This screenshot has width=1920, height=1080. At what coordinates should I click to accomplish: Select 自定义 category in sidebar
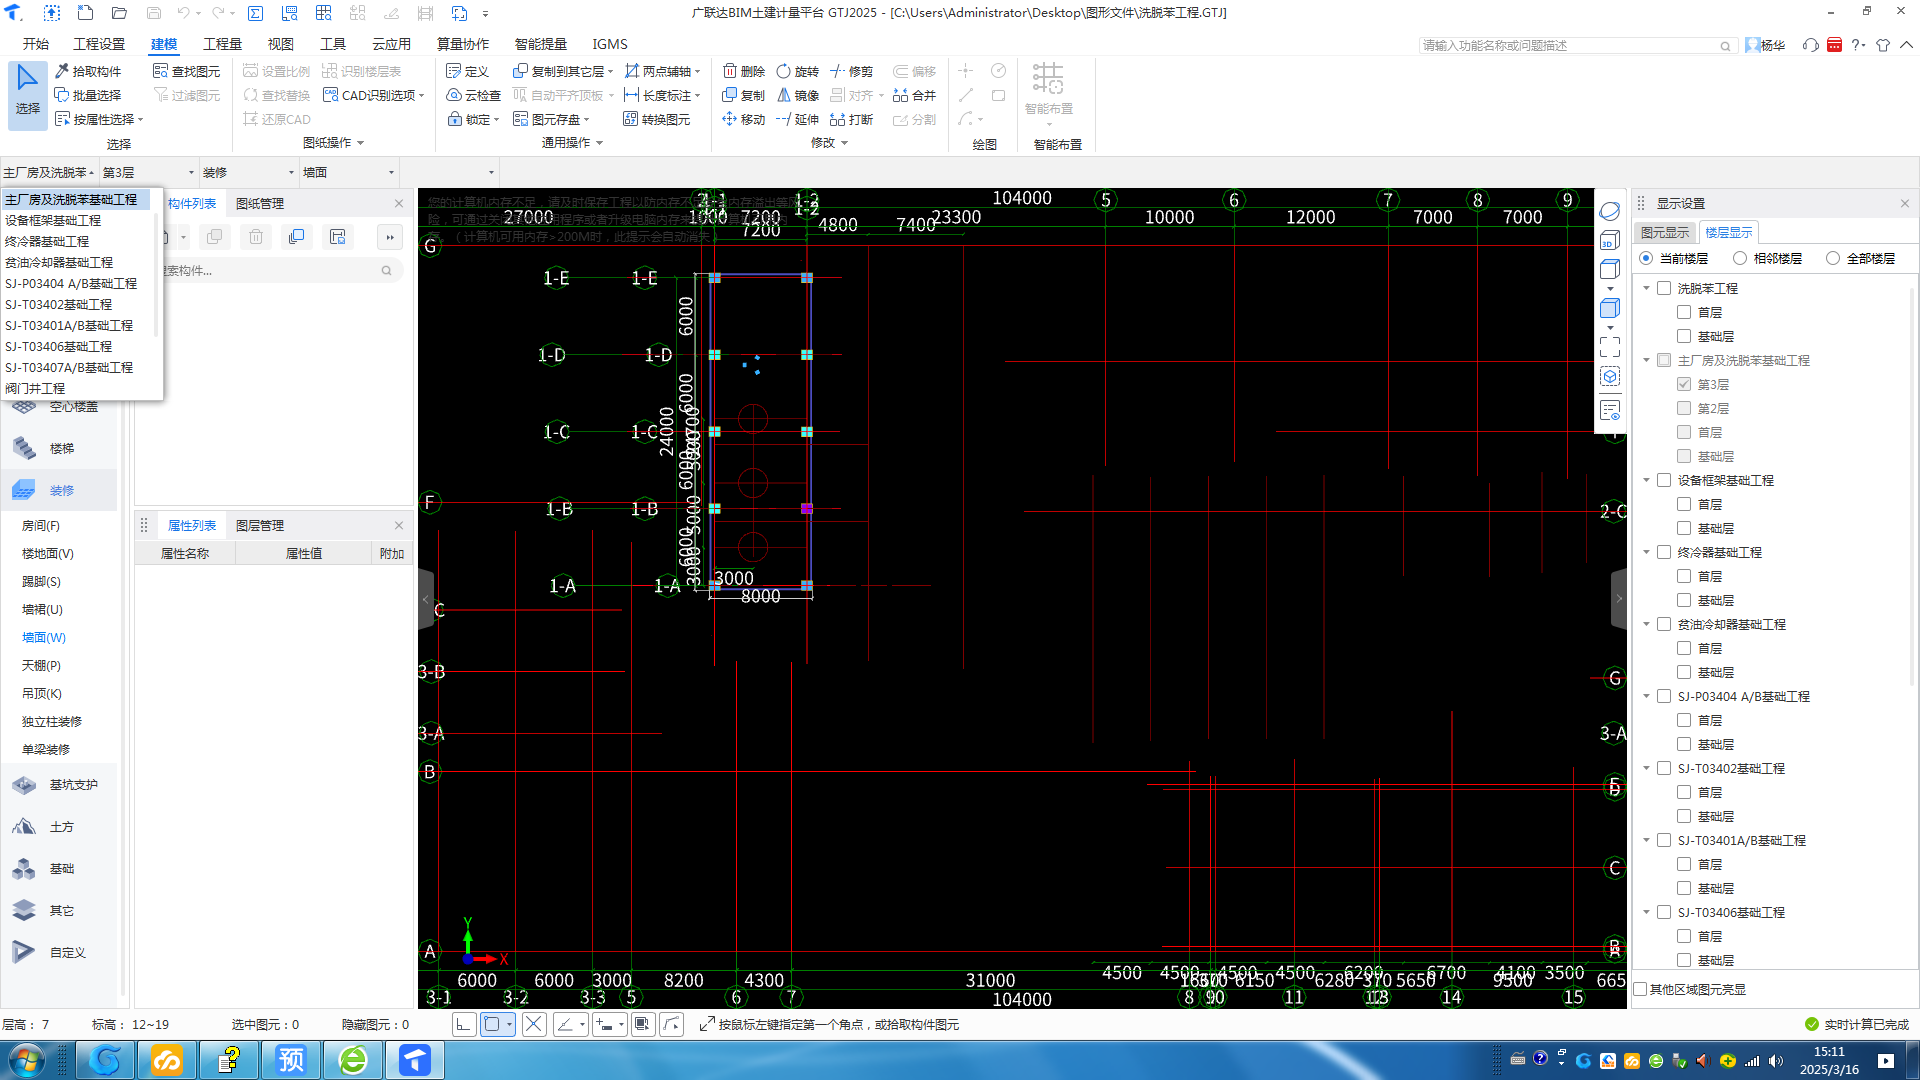pos(59,953)
